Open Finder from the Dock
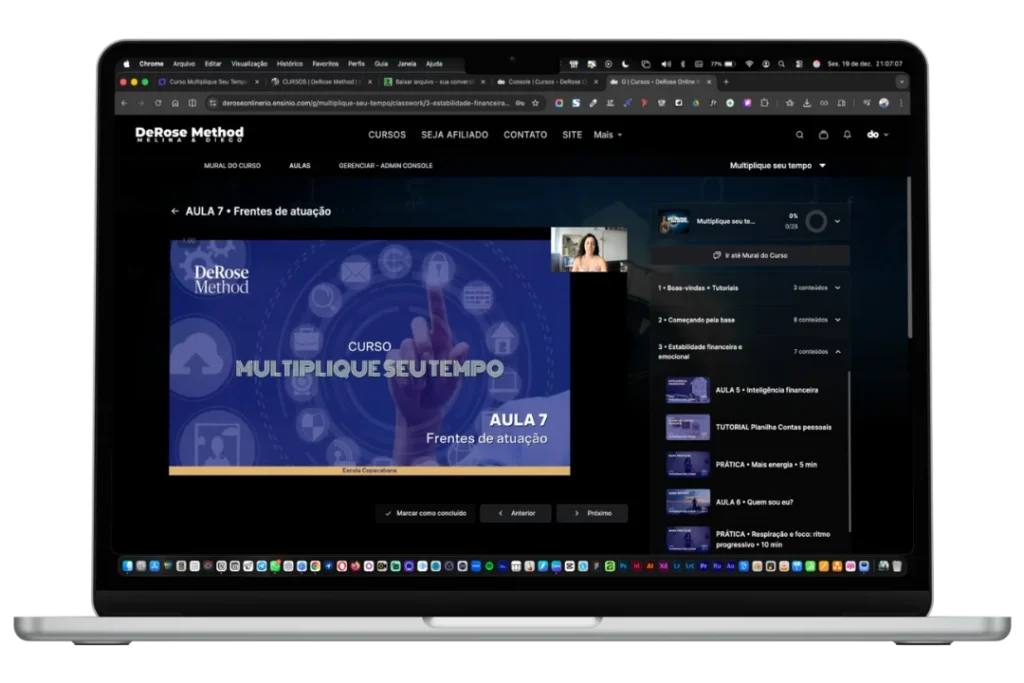Image resolution: width=1024 pixels, height=683 pixels. point(127,566)
